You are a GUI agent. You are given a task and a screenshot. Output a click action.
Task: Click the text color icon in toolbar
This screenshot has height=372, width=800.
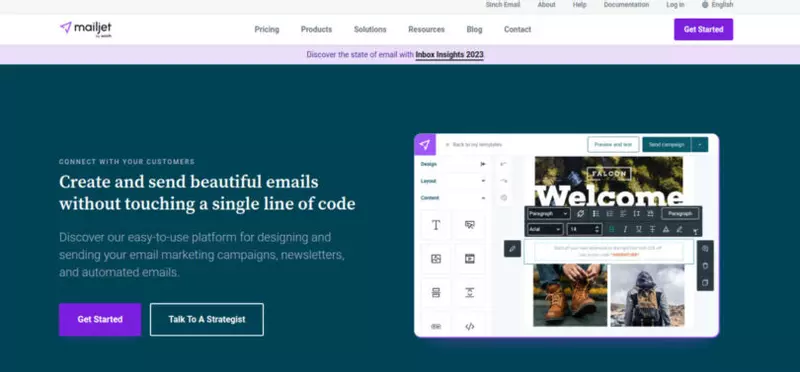coord(666,229)
